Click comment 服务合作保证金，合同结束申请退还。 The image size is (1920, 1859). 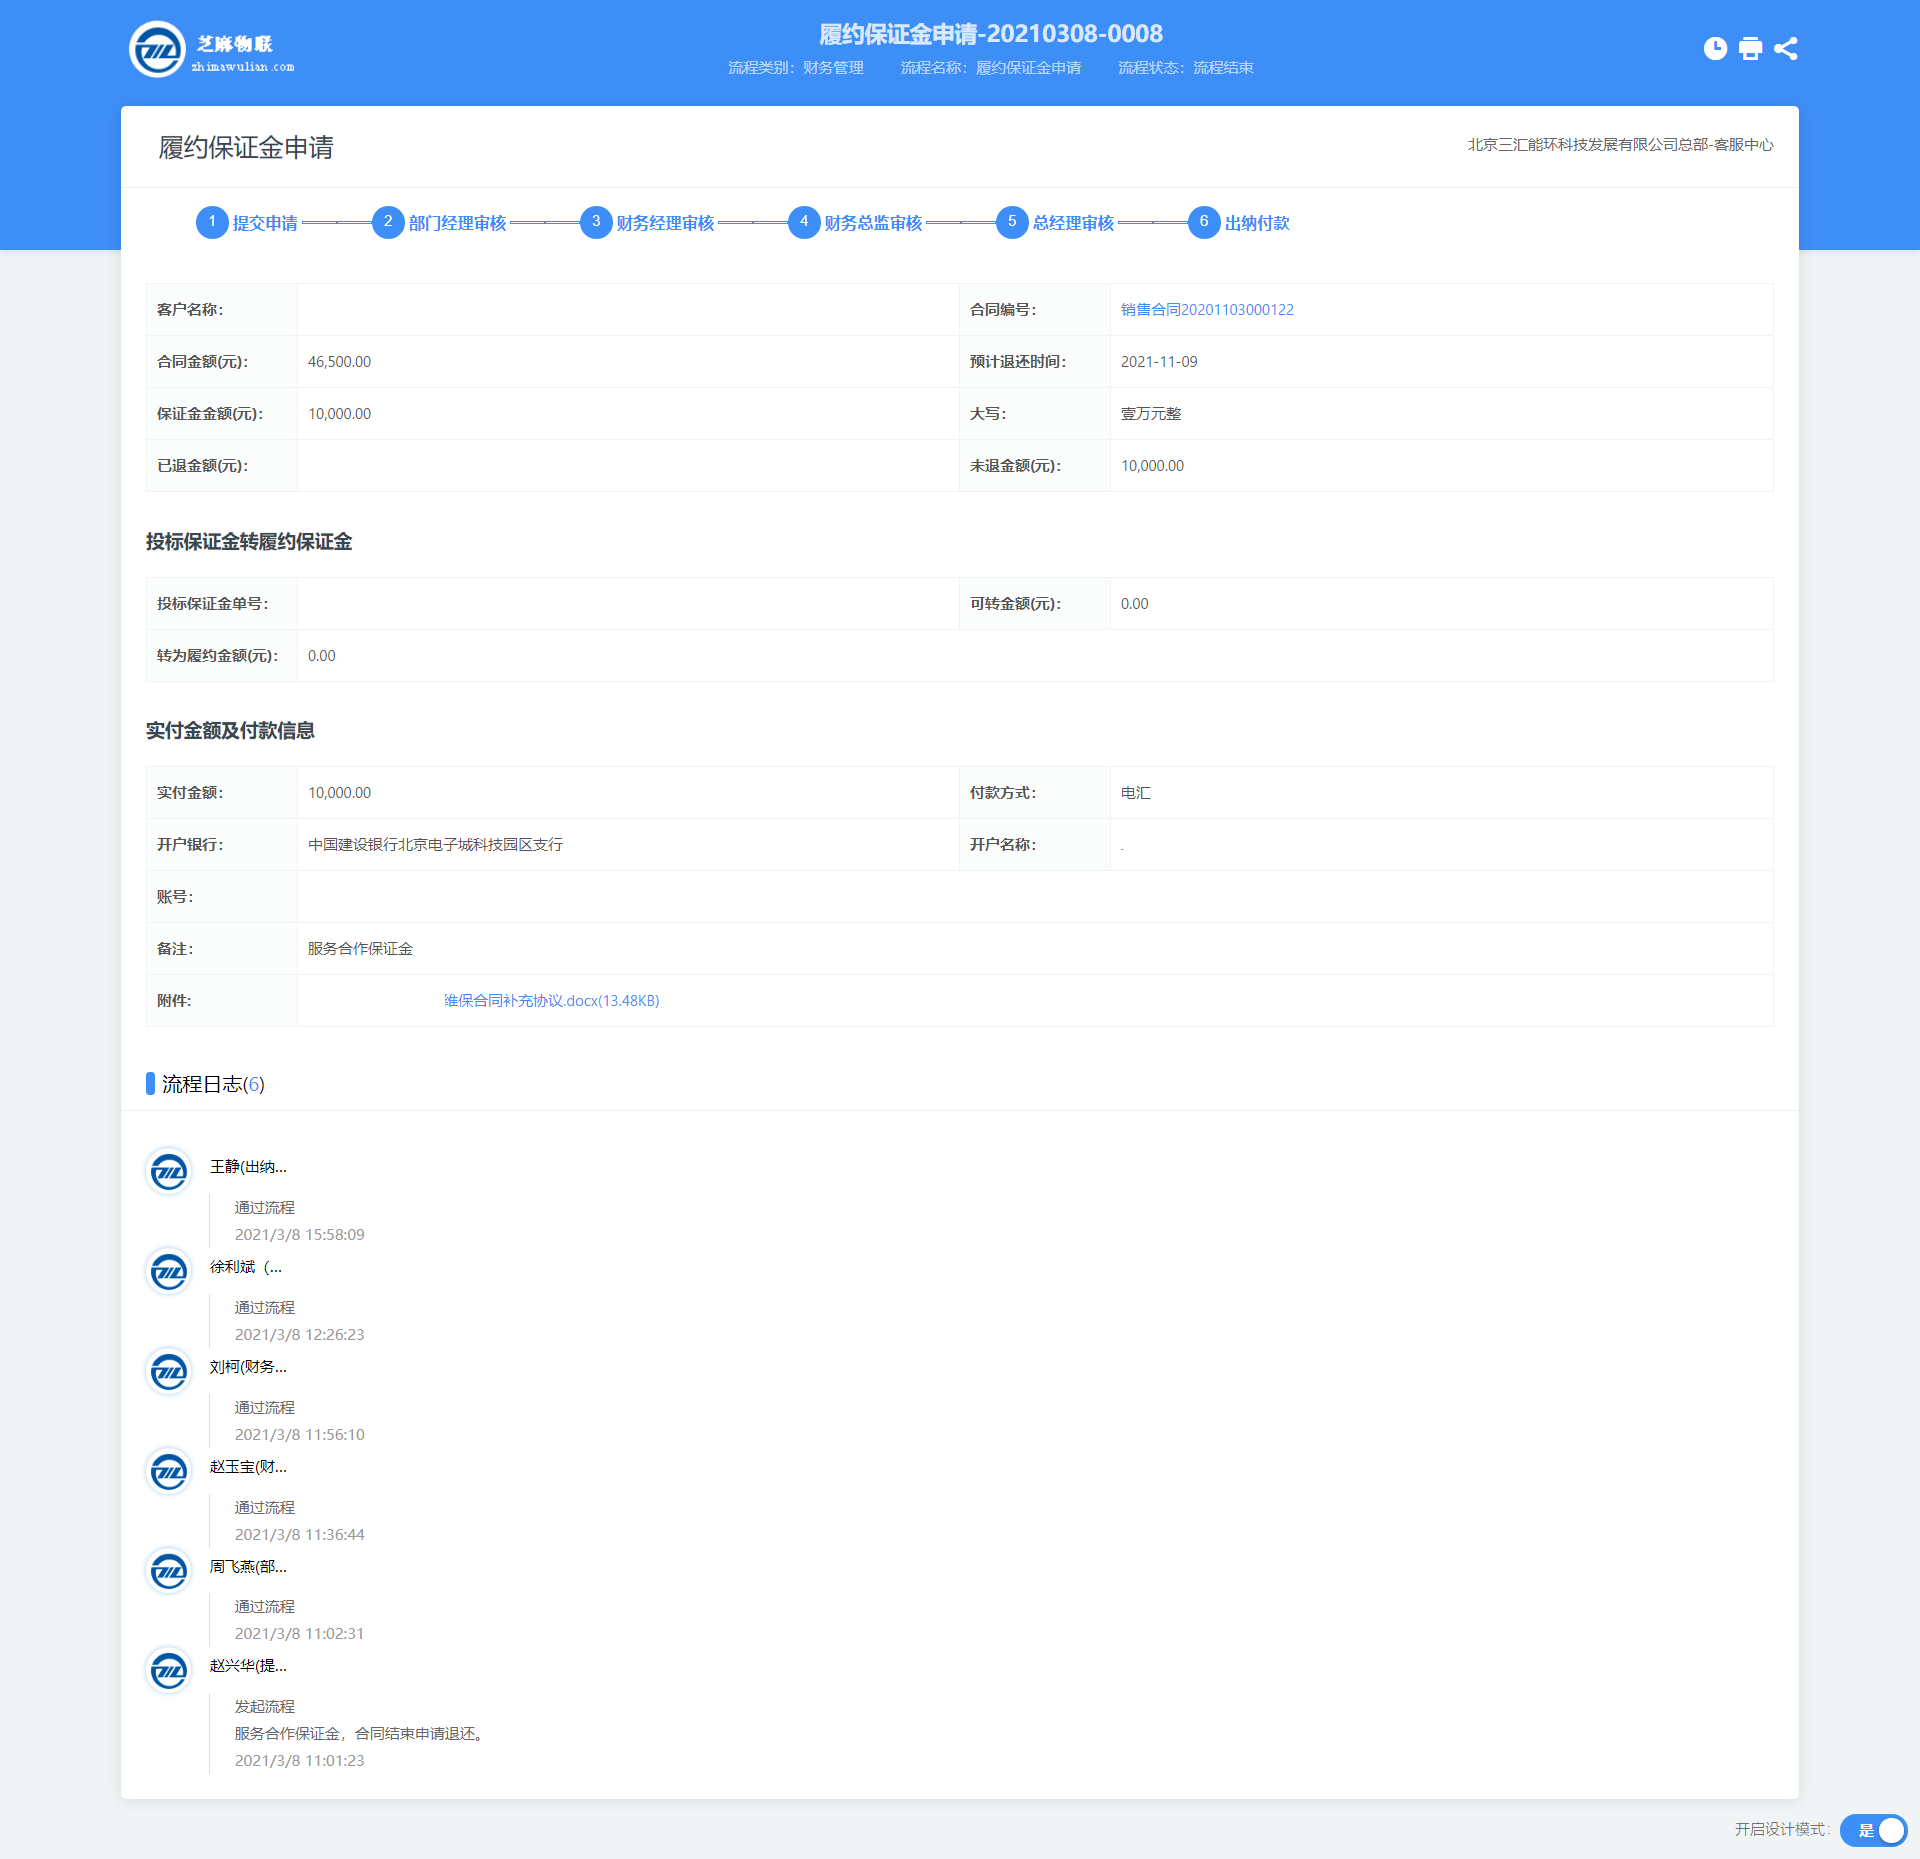(x=361, y=1734)
